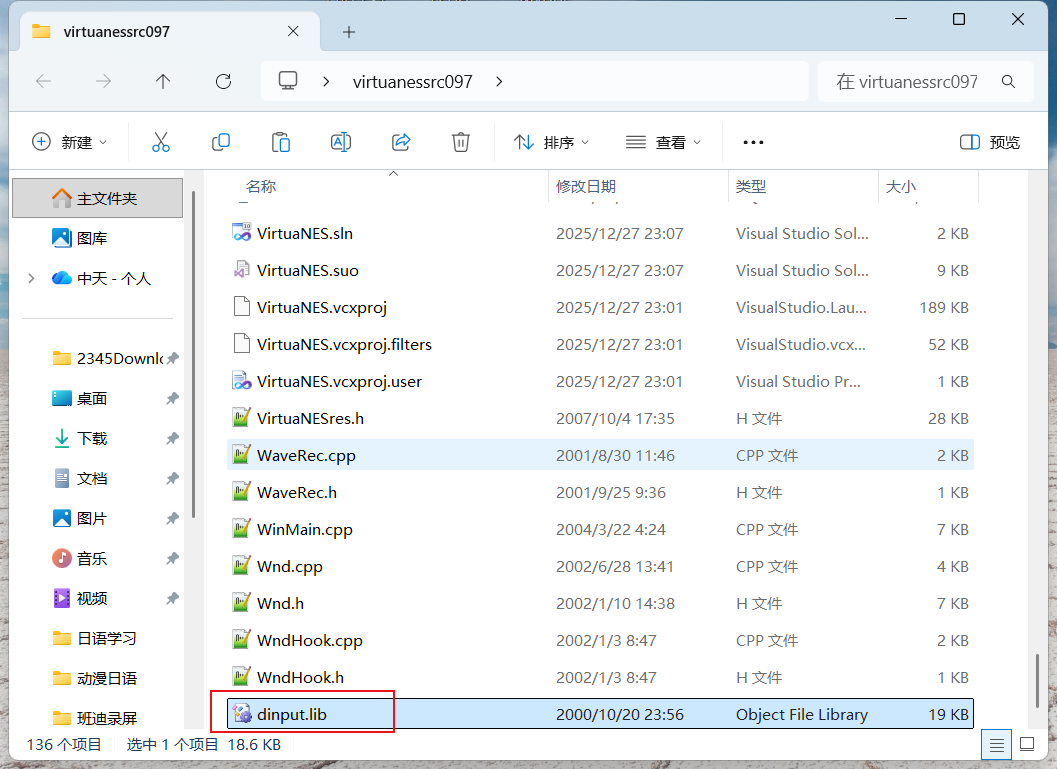Viewport: 1057px width, 769px height.
Task: Switch to details view icon in status bar
Action: click(x=996, y=745)
